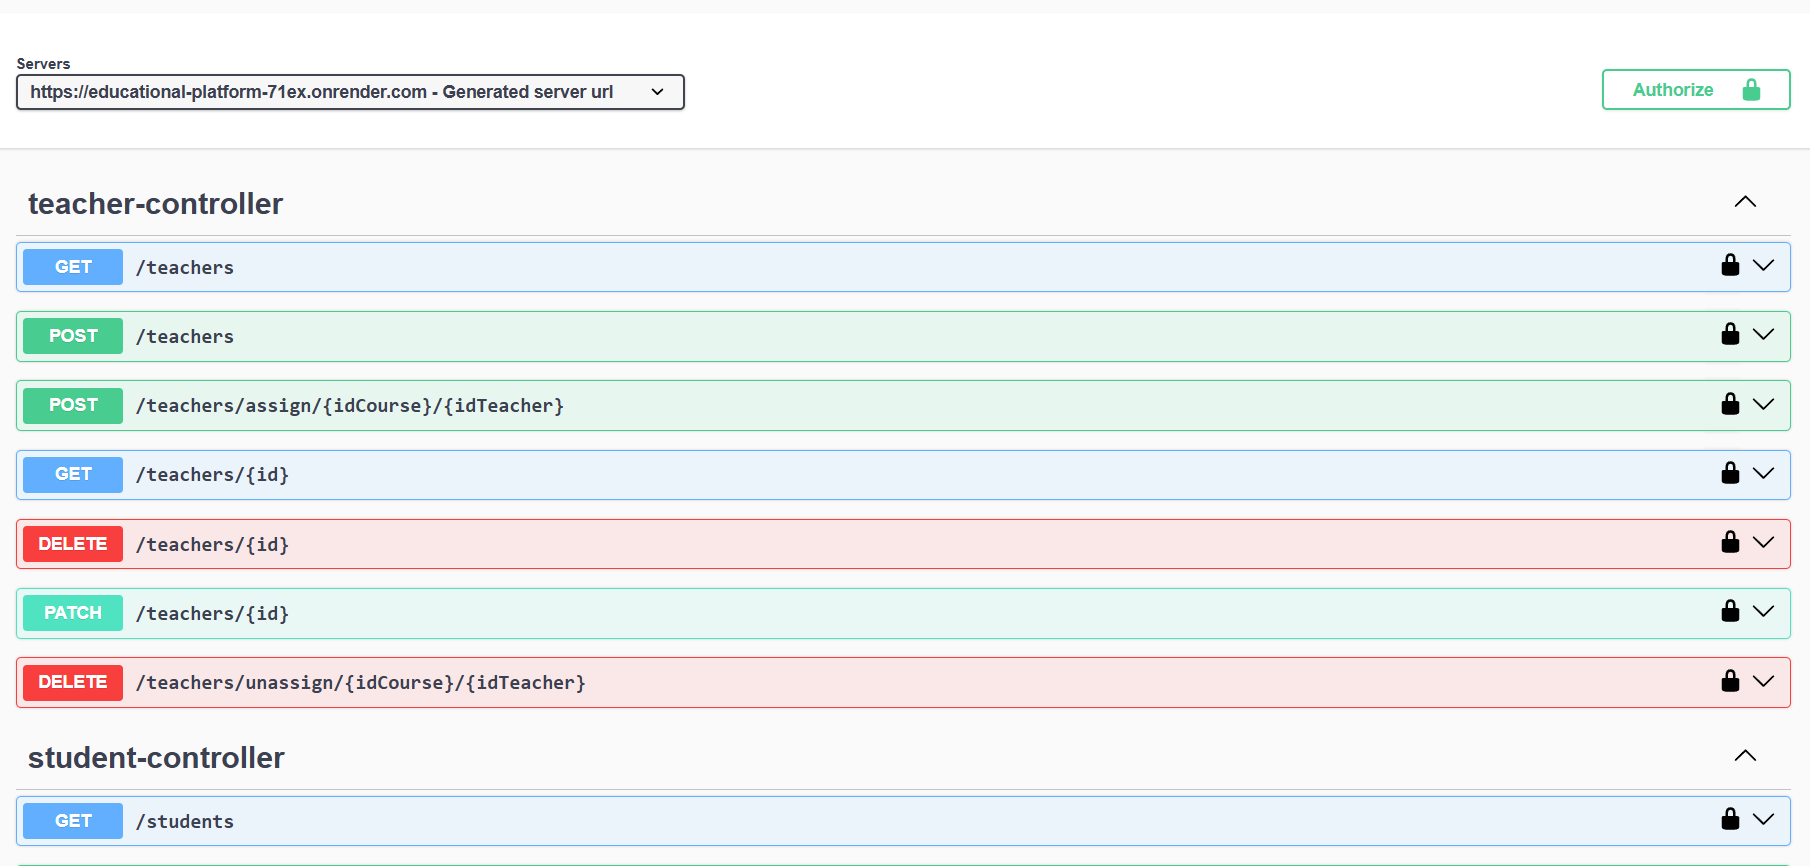
Task: Click the PATCH method badge
Action: tap(73, 613)
